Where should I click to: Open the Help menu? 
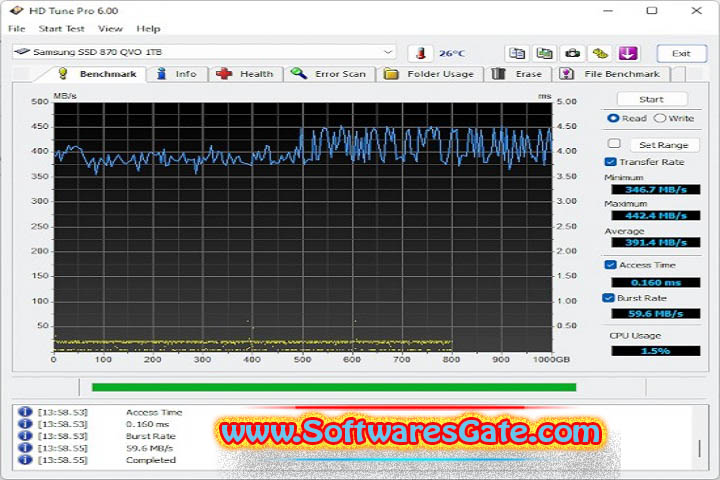(x=148, y=28)
